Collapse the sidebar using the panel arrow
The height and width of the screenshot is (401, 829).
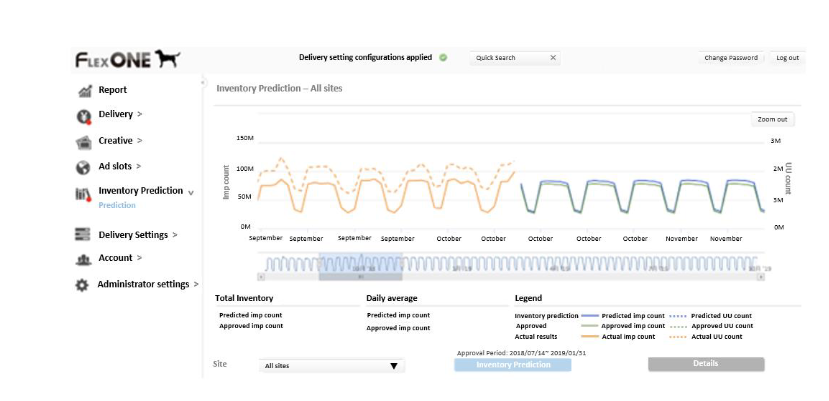click(203, 84)
